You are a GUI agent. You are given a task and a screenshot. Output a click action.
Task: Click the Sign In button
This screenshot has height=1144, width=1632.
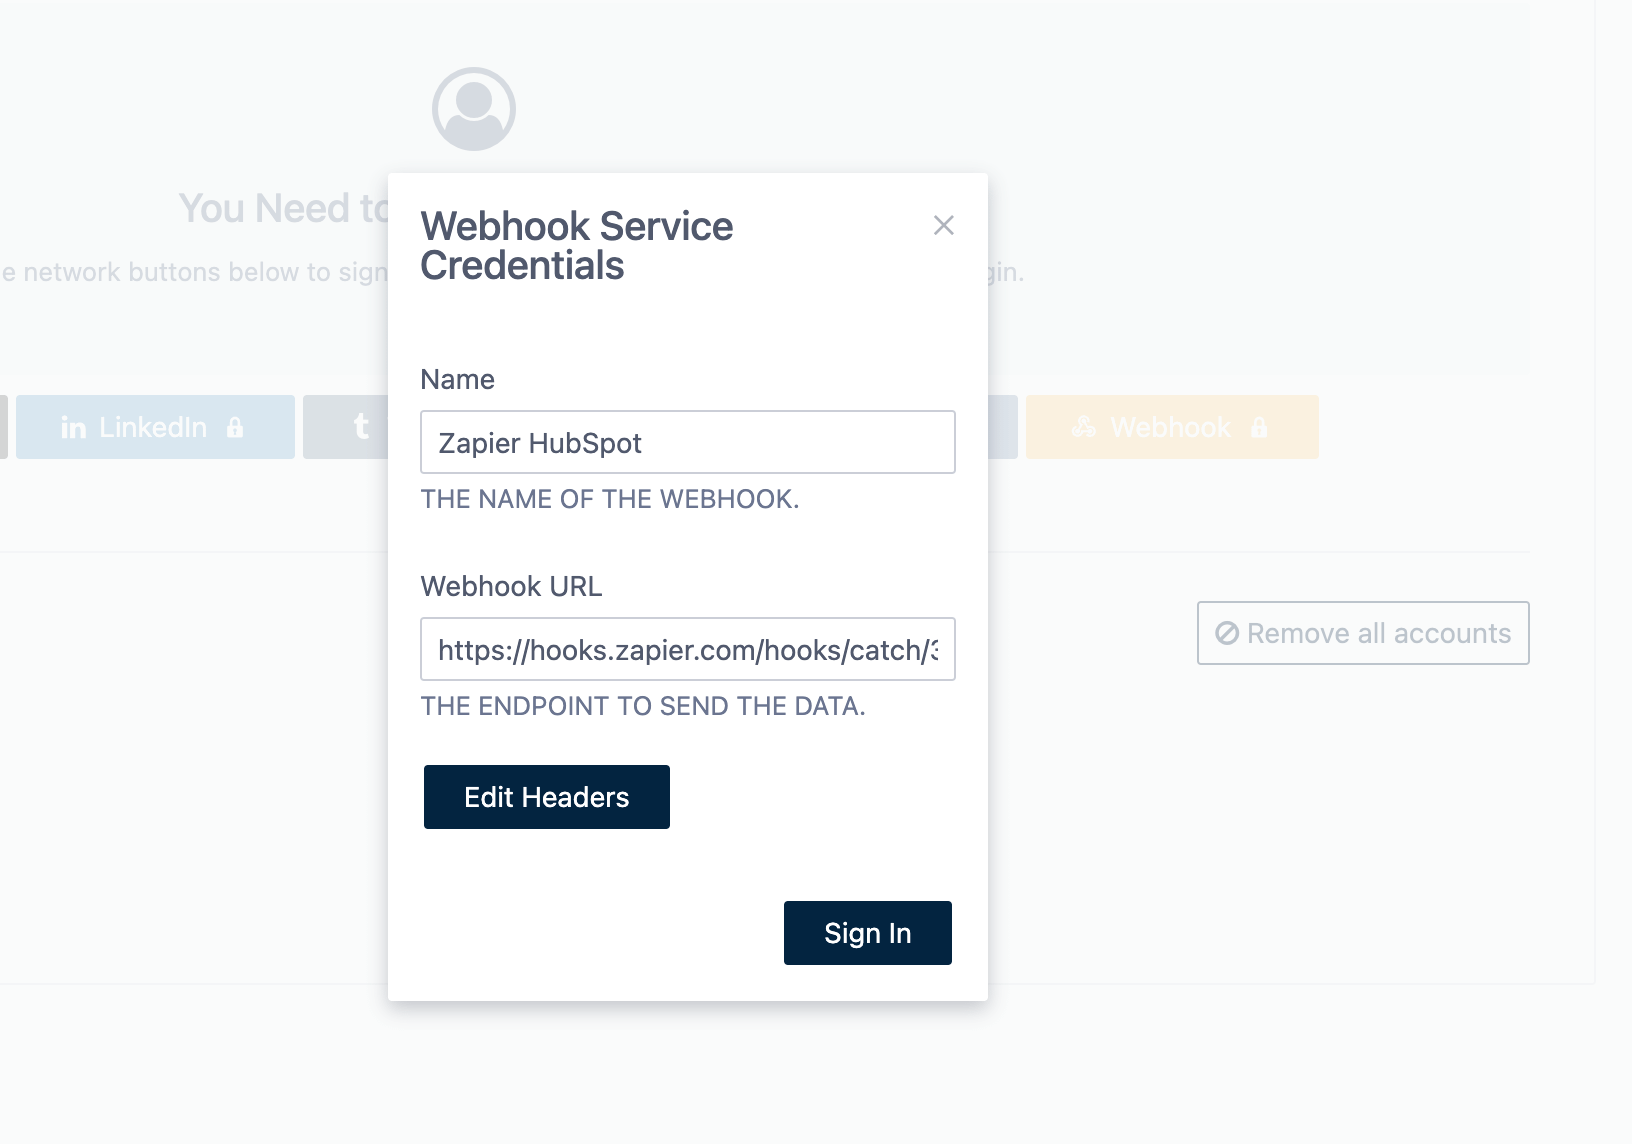click(x=867, y=933)
